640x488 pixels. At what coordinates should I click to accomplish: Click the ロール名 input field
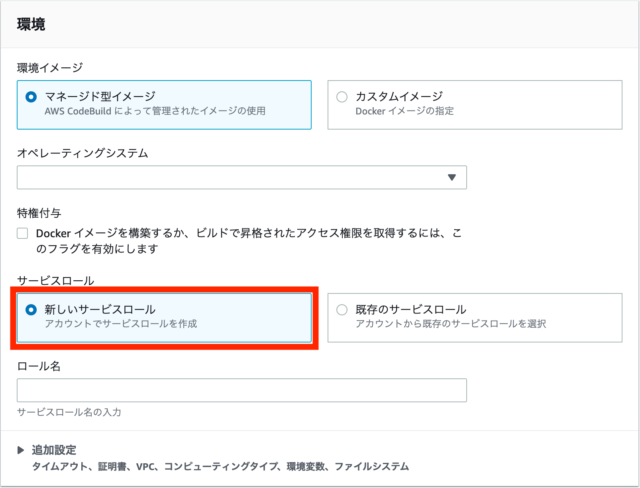click(x=242, y=390)
